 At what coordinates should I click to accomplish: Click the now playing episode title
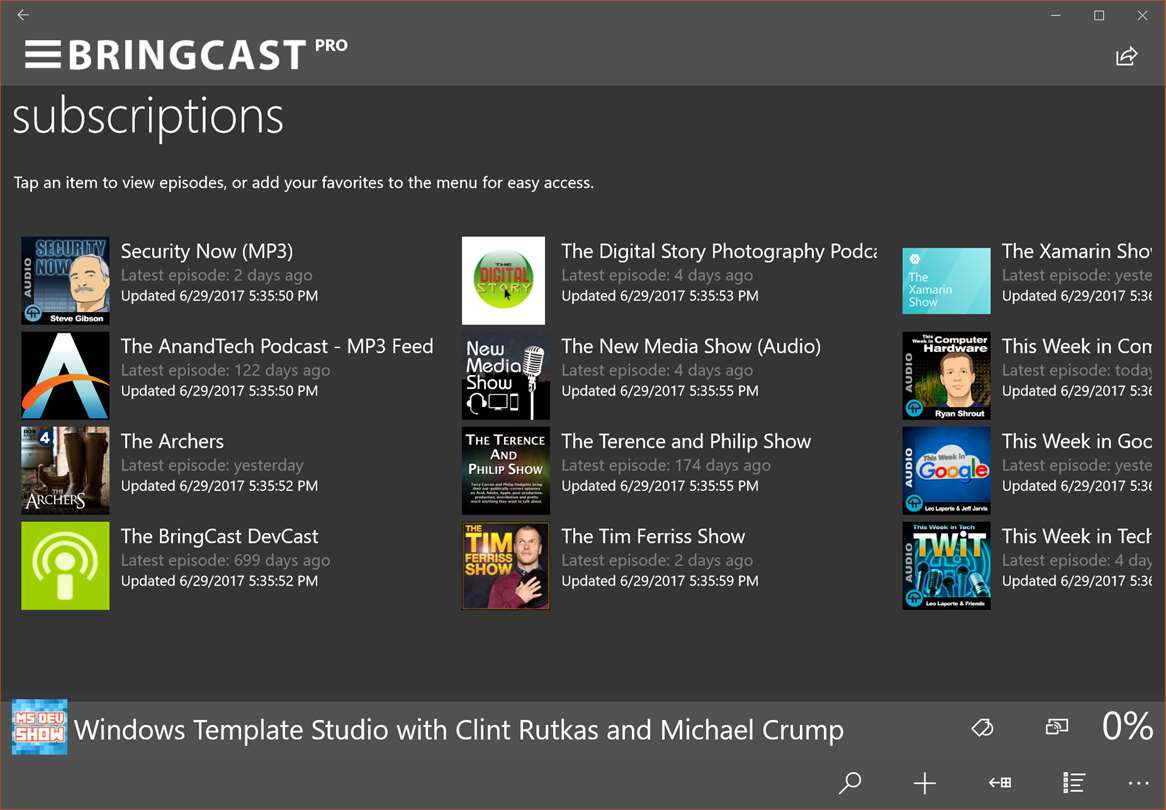[x=459, y=730]
